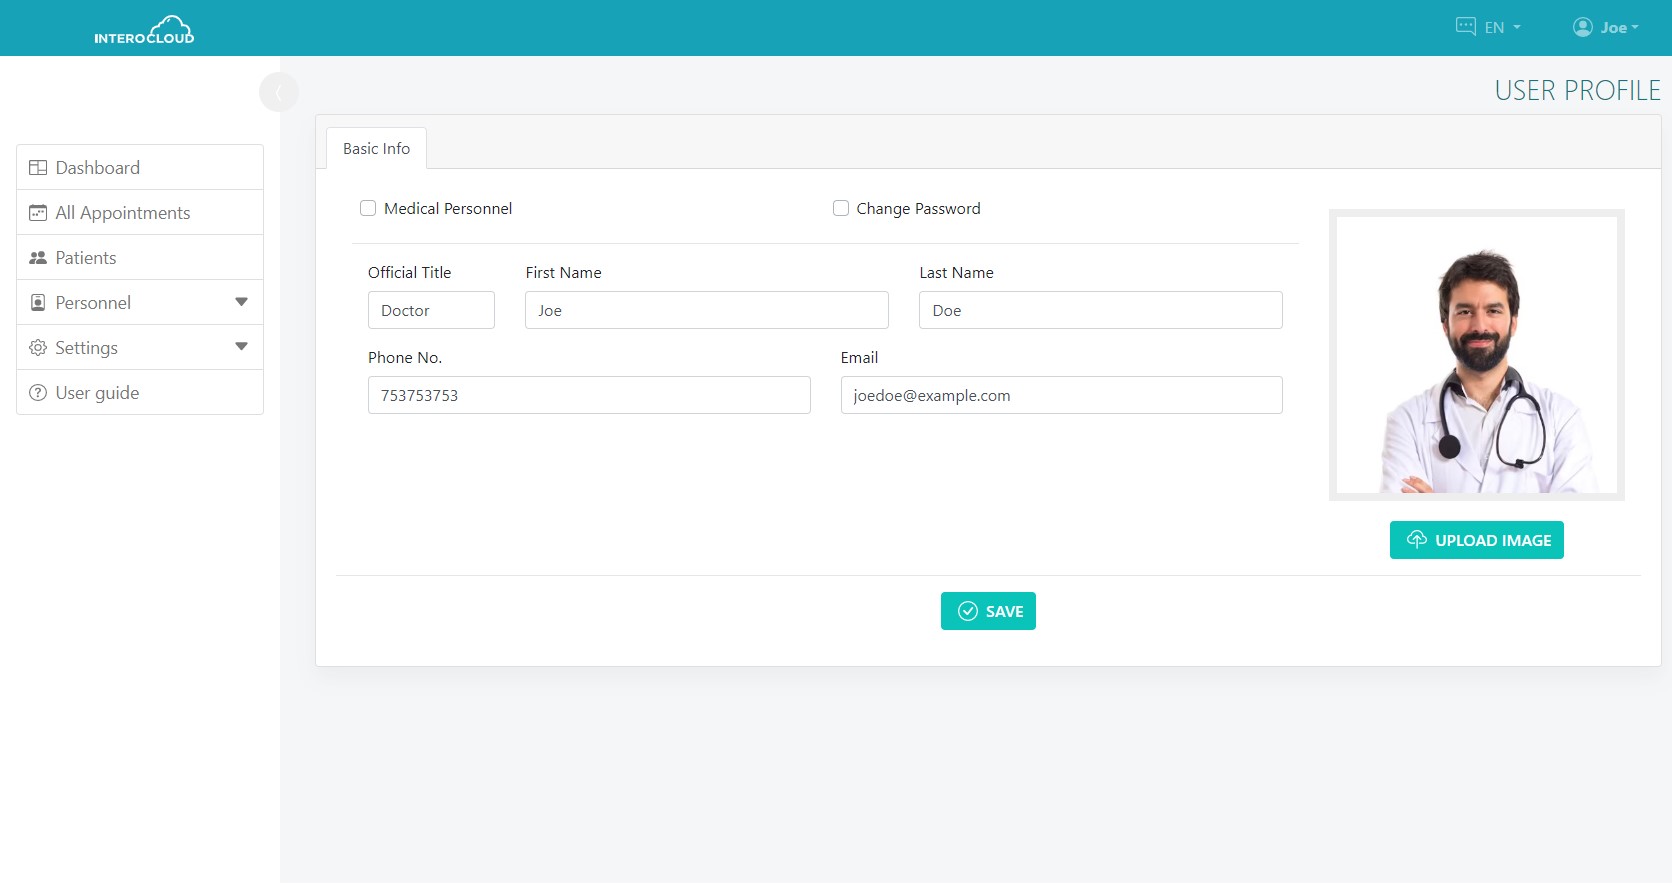Tick the Change Password checkbox

tap(841, 208)
